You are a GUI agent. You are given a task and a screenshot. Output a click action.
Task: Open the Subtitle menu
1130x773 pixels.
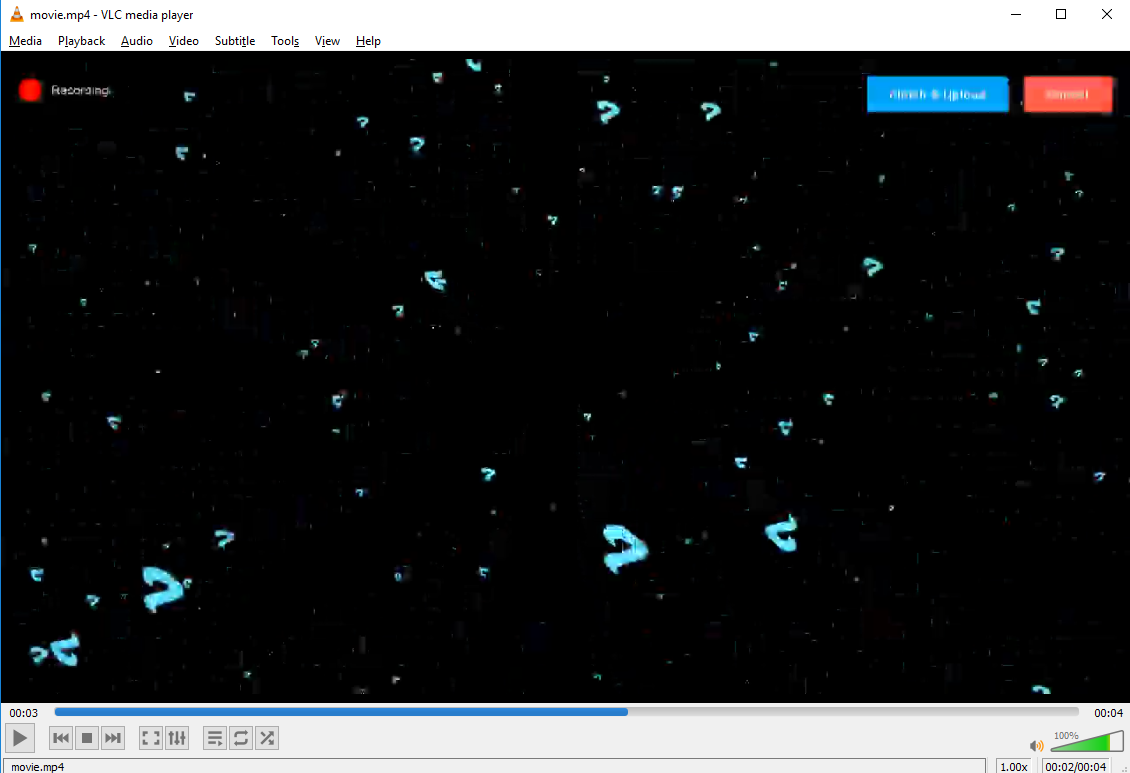pos(234,41)
